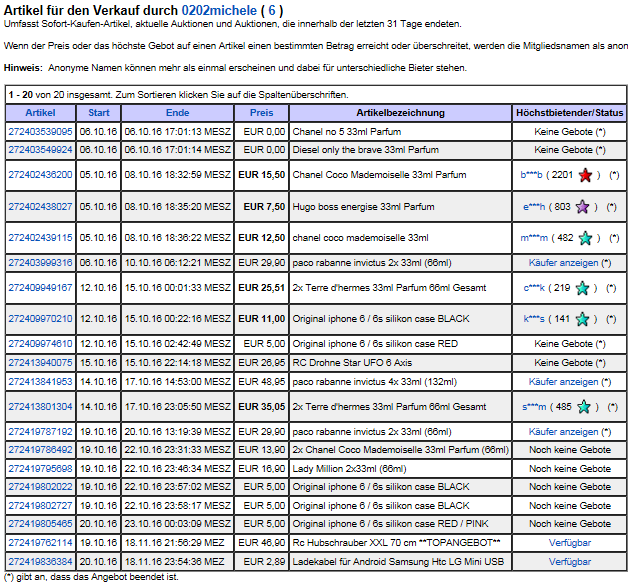Open item 272419788492

pyautogui.click(x=40, y=450)
